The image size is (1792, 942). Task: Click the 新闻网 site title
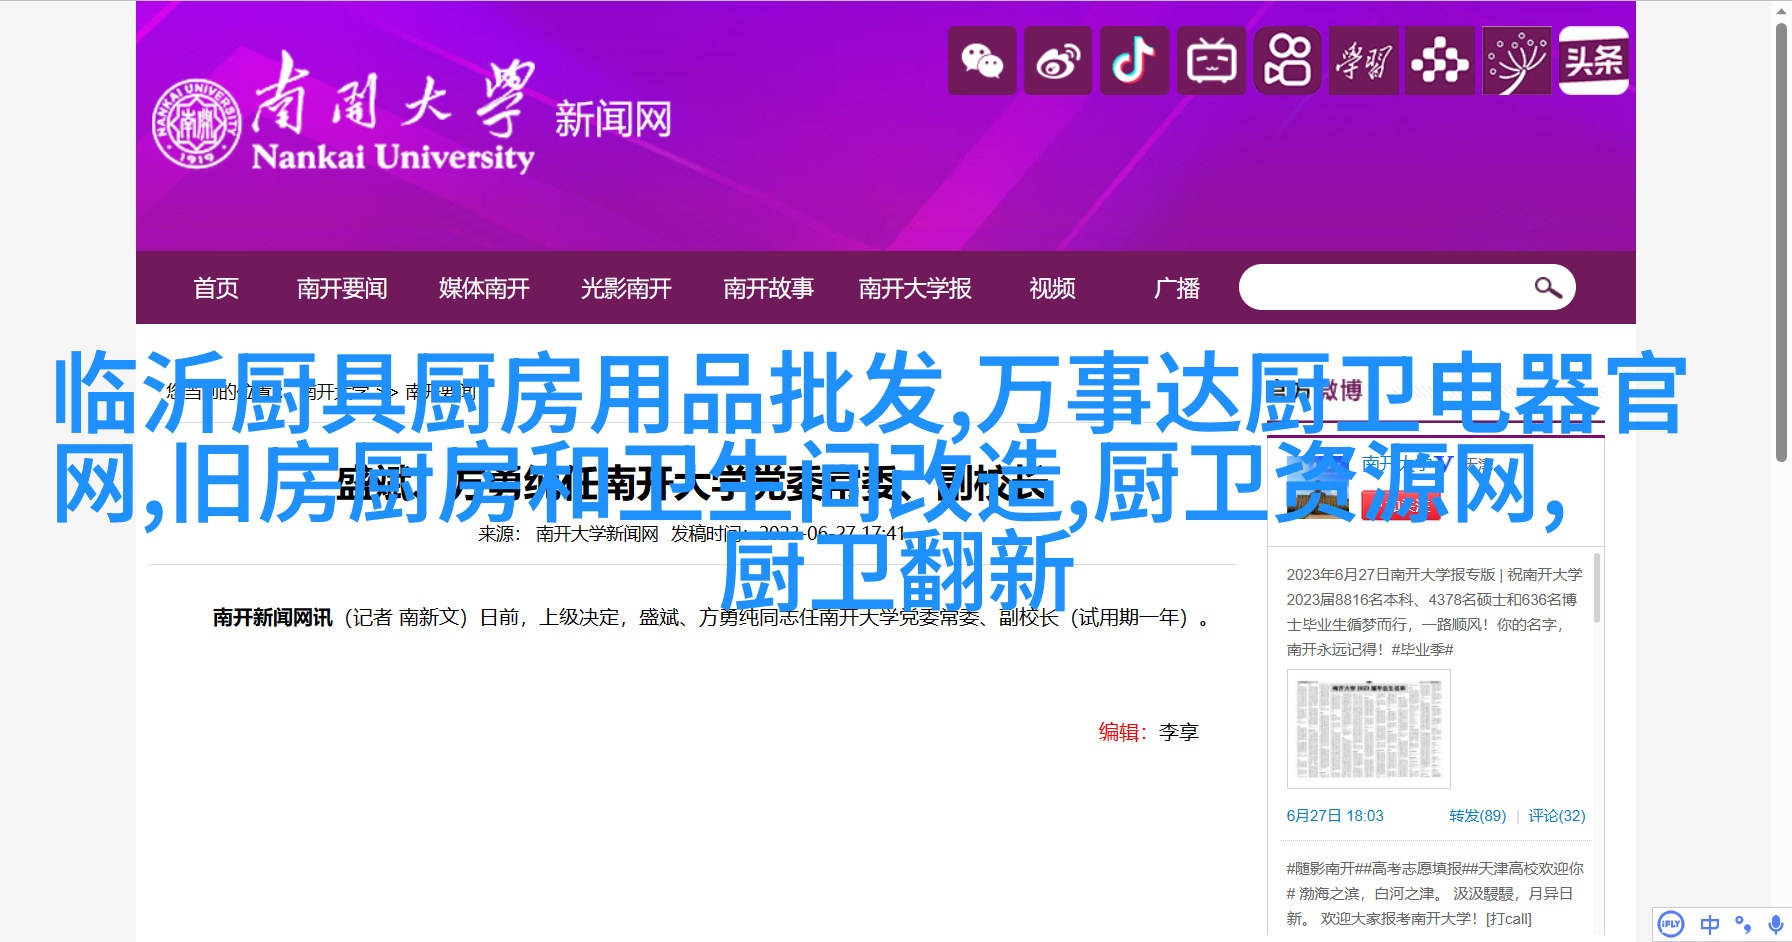613,120
